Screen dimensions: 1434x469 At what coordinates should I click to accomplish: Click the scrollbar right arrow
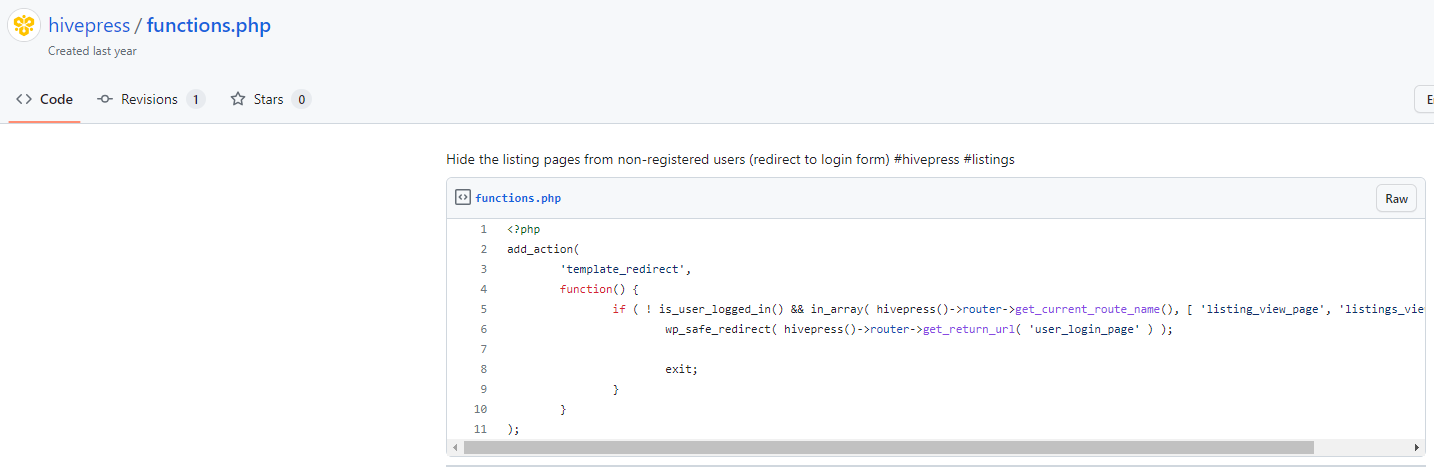pos(1417,447)
